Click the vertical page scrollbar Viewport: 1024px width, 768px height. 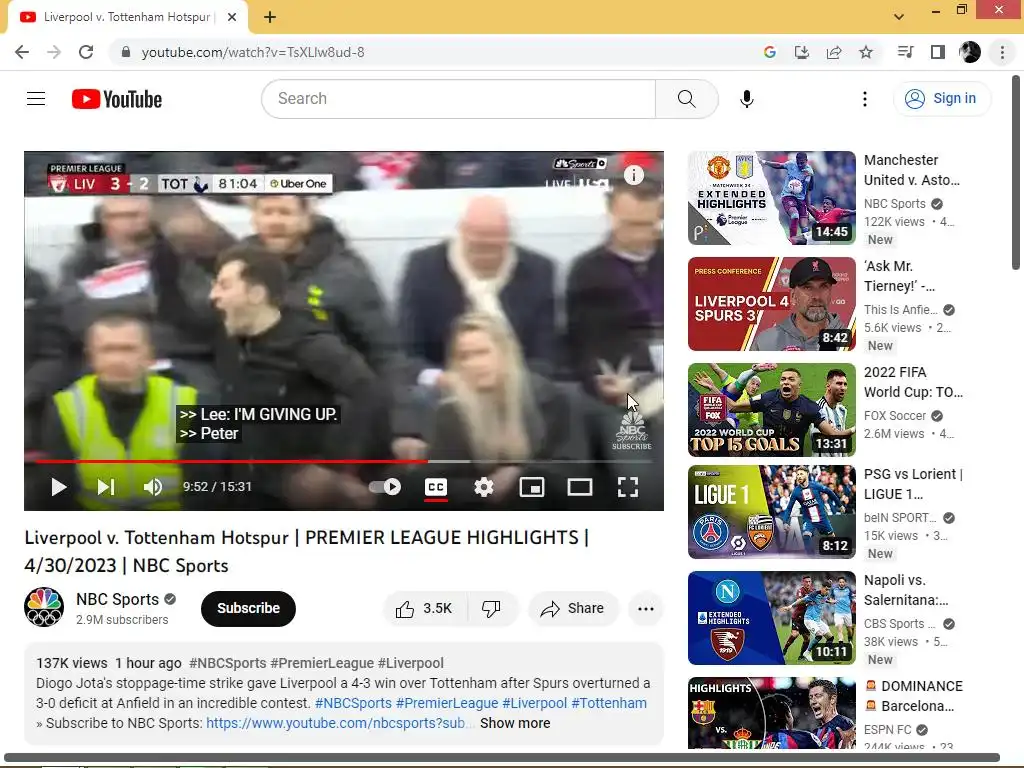tap(1016, 173)
